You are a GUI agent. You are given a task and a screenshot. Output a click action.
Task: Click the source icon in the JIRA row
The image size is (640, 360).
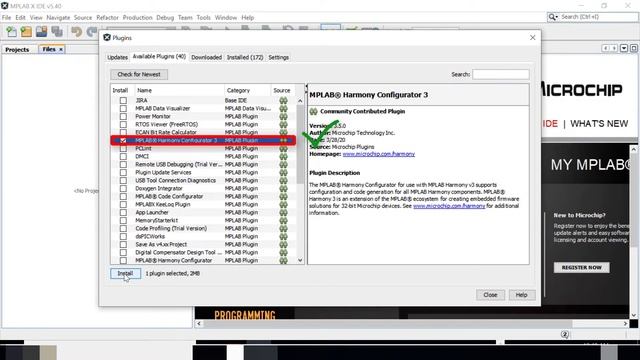[x=283, y=100]
